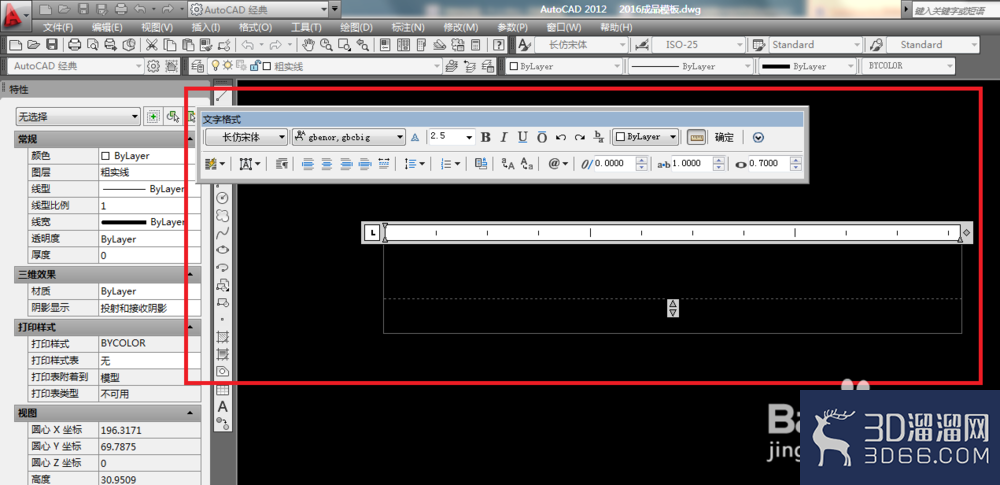Image resolution: width=1000 pixels, height=485 pixels.
Task: Collapse the 常规 section in Properties
Action: click(x=190, y=138)
